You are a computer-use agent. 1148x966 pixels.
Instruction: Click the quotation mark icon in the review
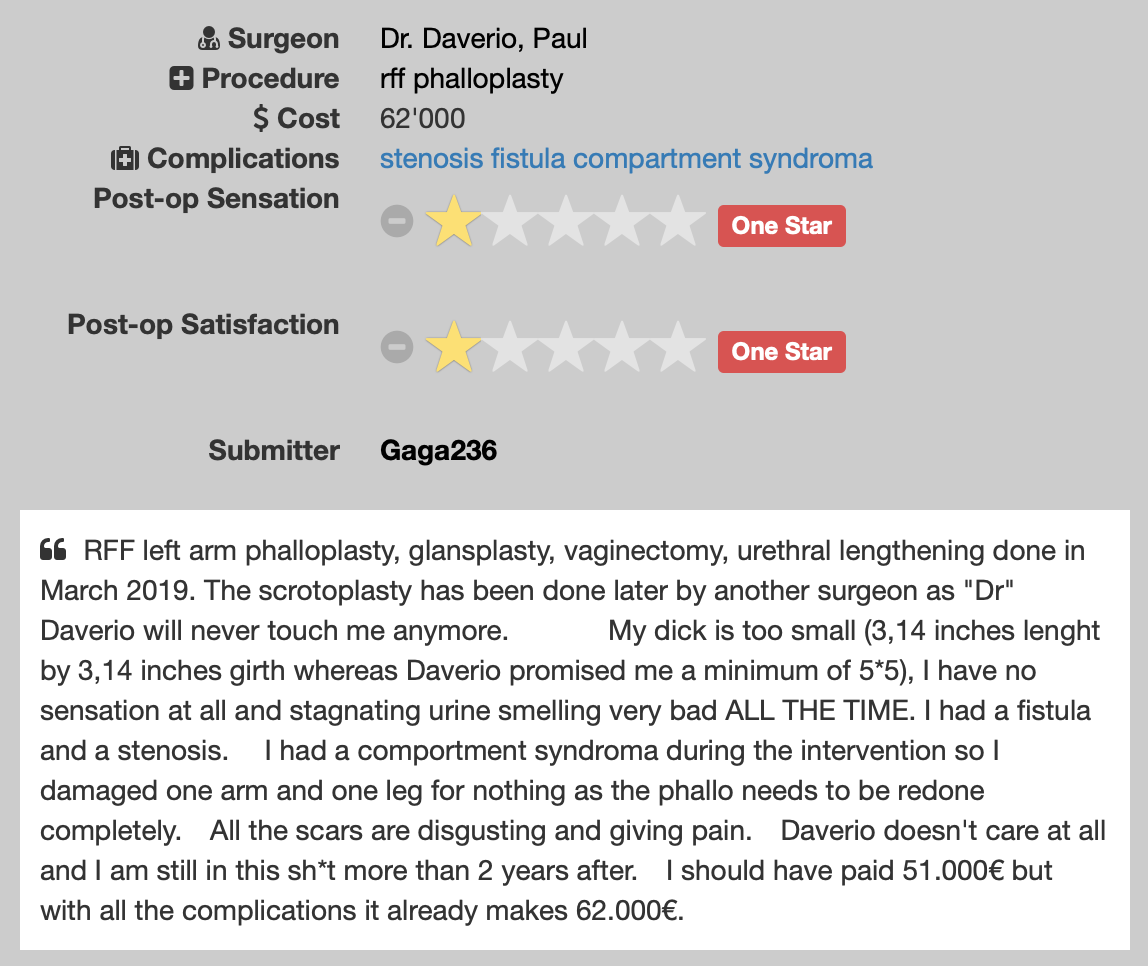53,550
